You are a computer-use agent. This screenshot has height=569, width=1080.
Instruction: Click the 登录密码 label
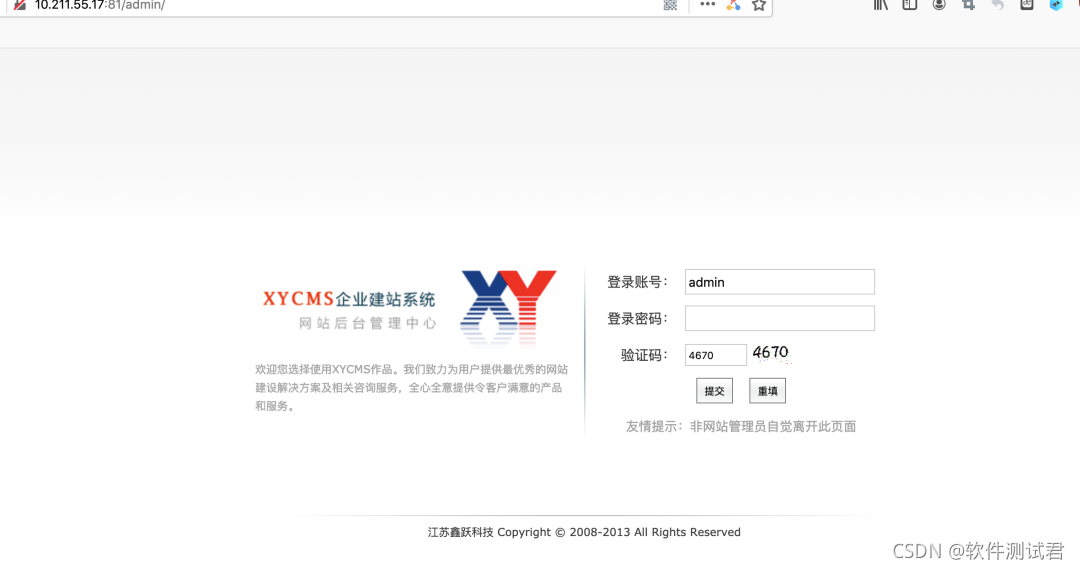(637, 318)
